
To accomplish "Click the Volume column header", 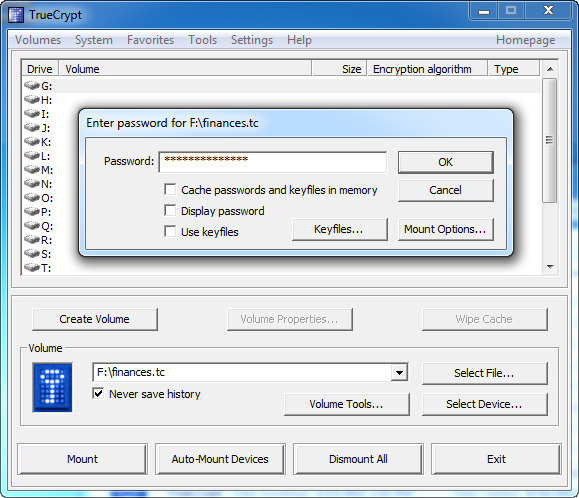I will point(185,69).
